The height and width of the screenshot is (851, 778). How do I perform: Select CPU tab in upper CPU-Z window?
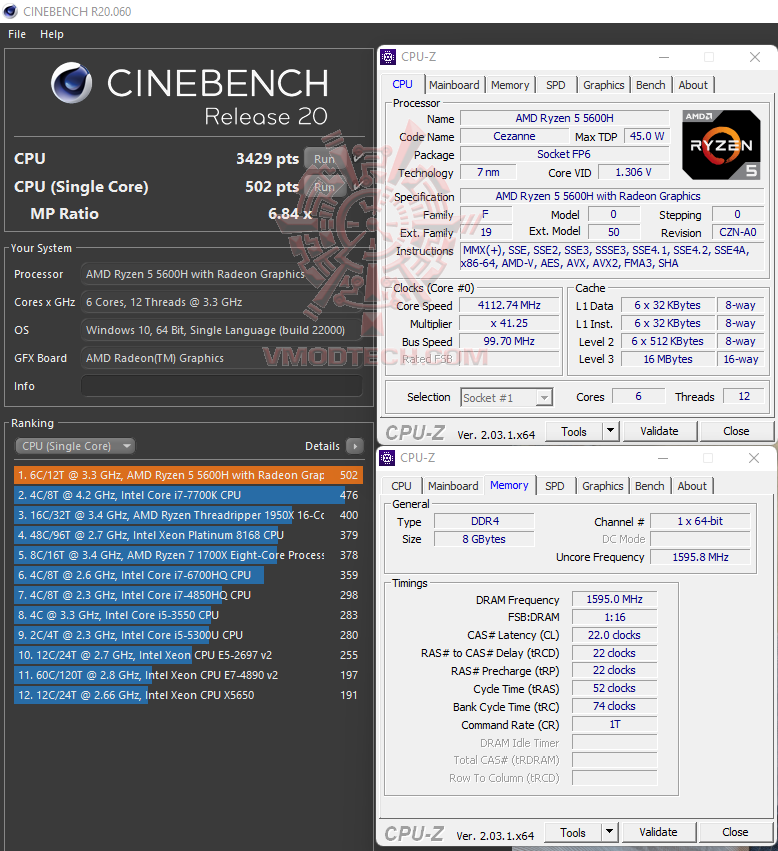(x=402, y=84)
